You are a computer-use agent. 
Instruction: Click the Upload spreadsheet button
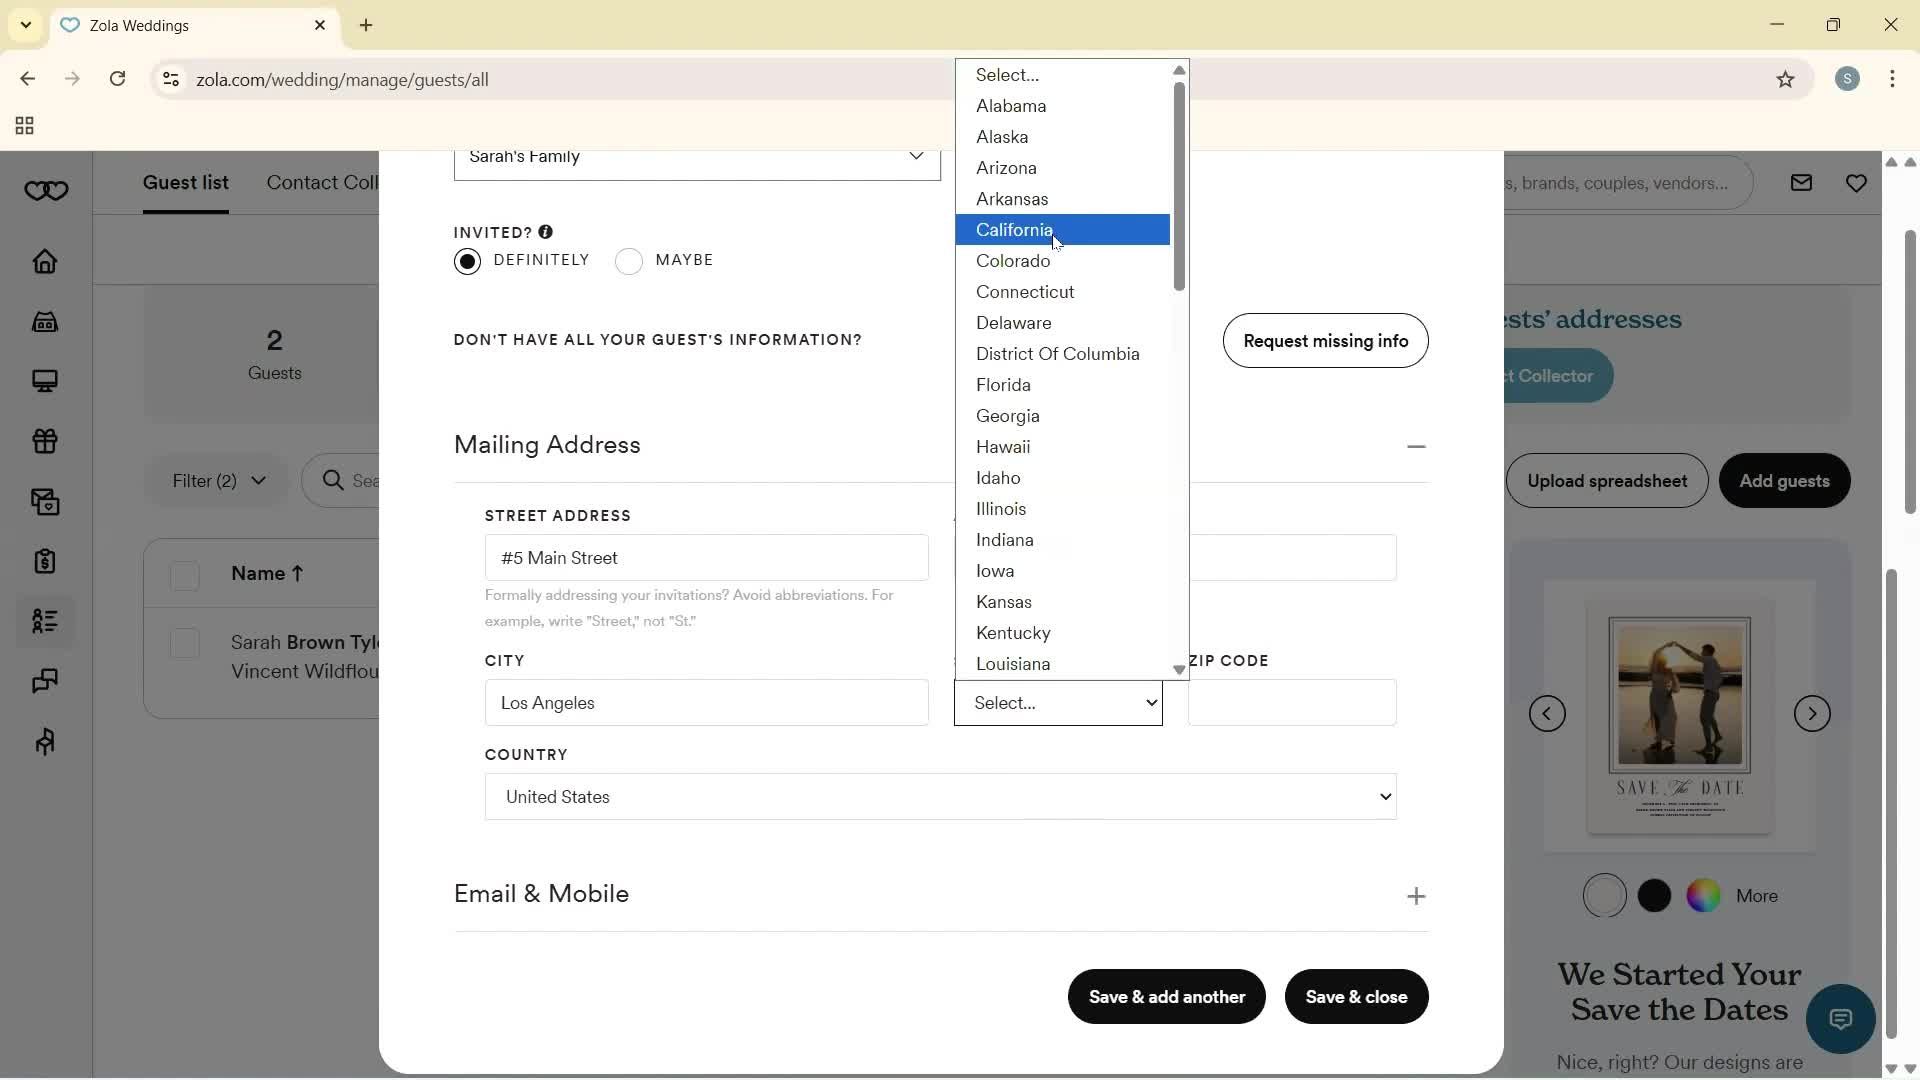coord(1606,481)
